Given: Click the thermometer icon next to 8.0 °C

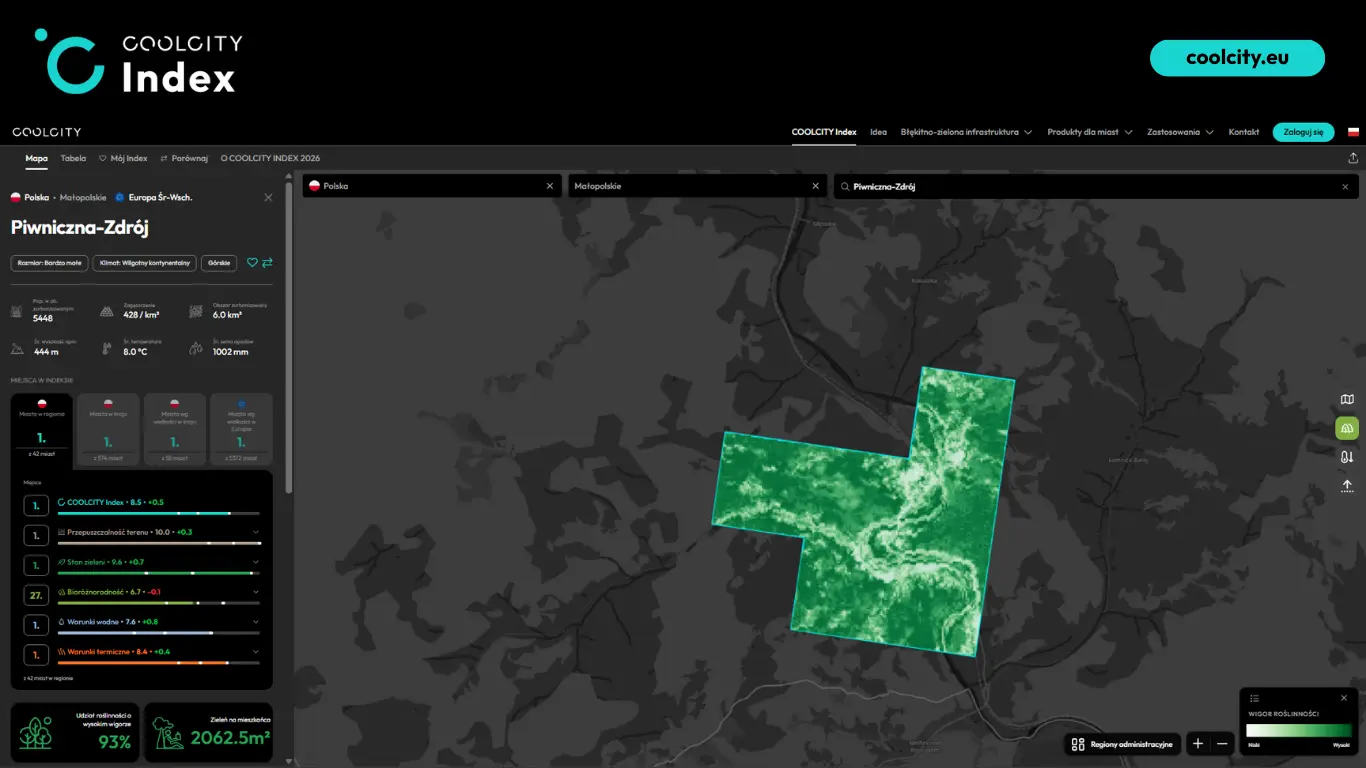Looking at the screenshot, I should point(107,348).
